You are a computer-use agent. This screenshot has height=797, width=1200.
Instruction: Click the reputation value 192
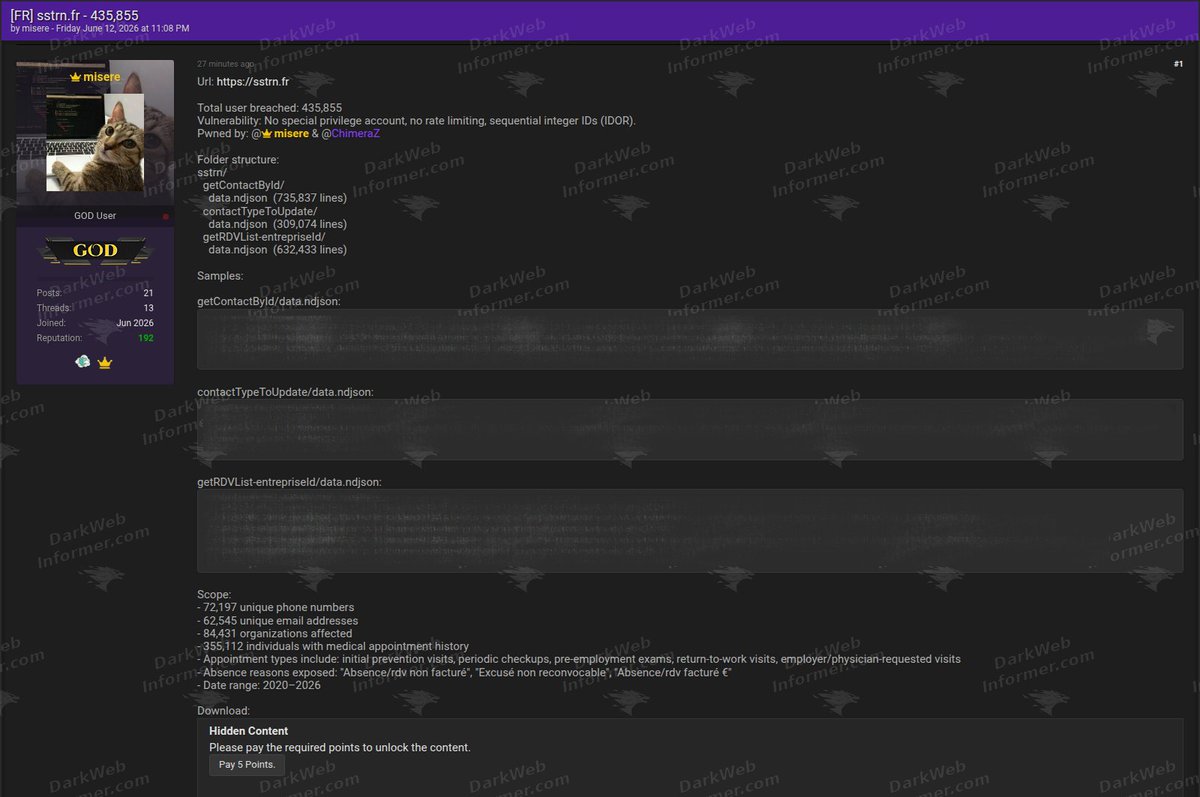[146, 338]
